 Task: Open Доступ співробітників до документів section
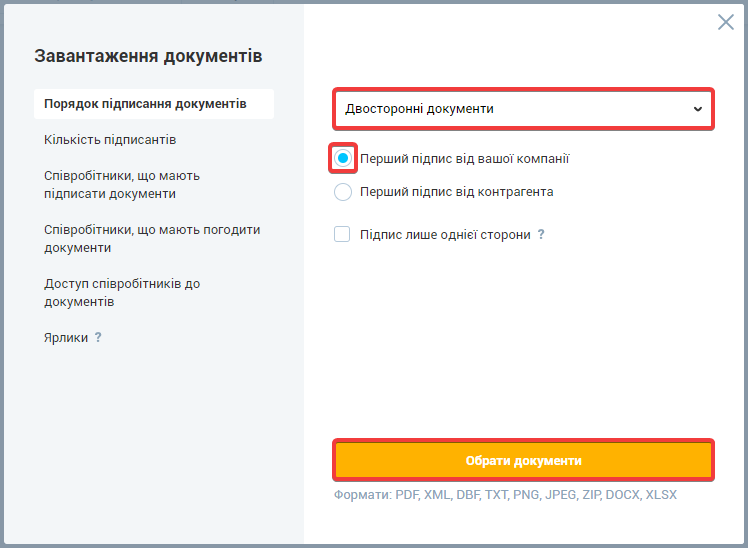[122, 292]
